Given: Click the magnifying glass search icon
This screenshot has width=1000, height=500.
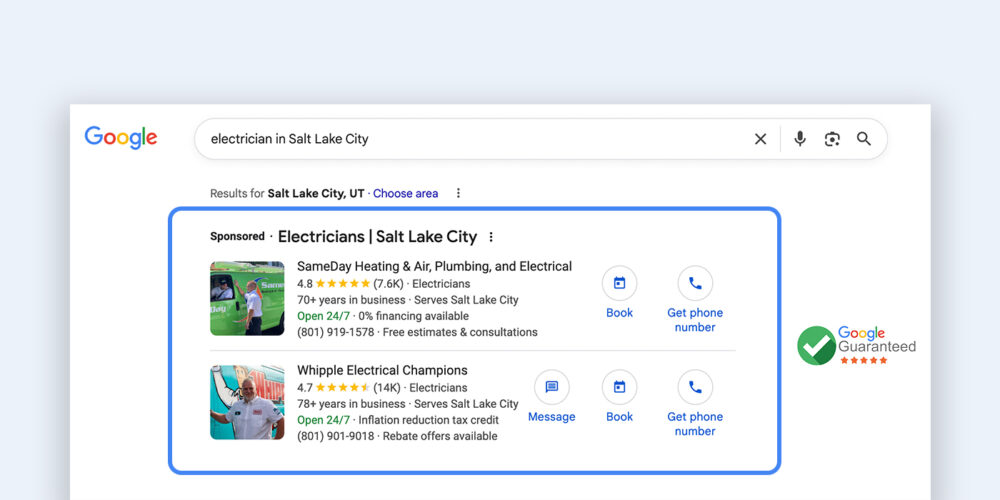Looking at the screenshot, I should coord(864,139).
